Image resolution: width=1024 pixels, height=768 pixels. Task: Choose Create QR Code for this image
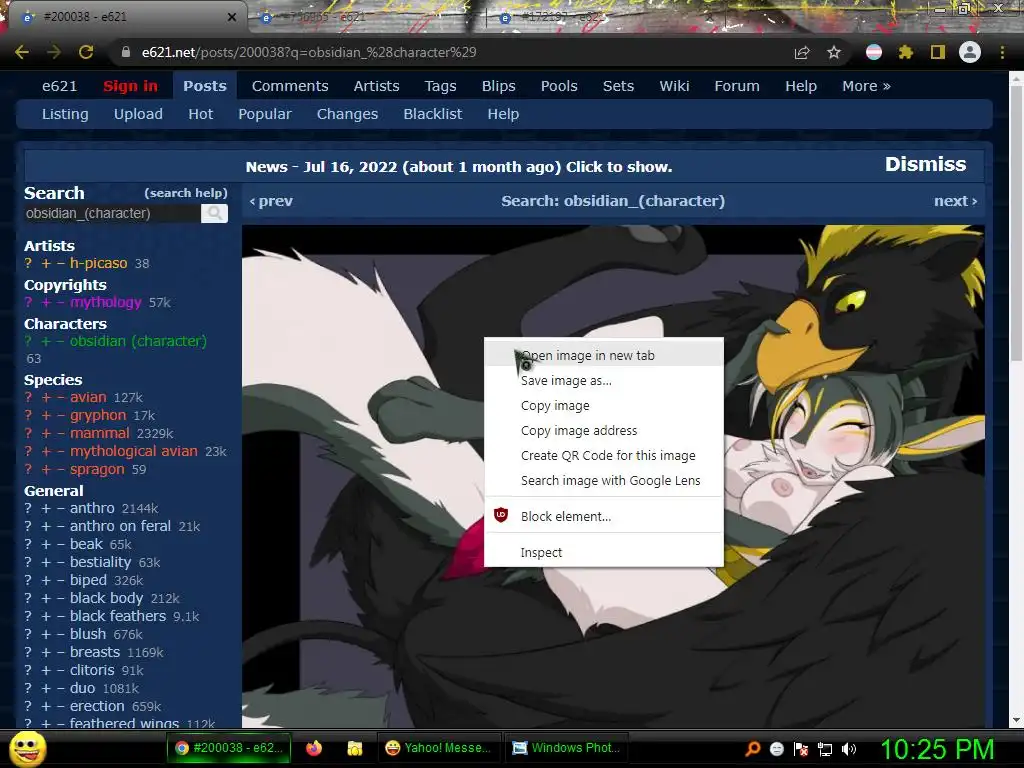pos(603,455)
